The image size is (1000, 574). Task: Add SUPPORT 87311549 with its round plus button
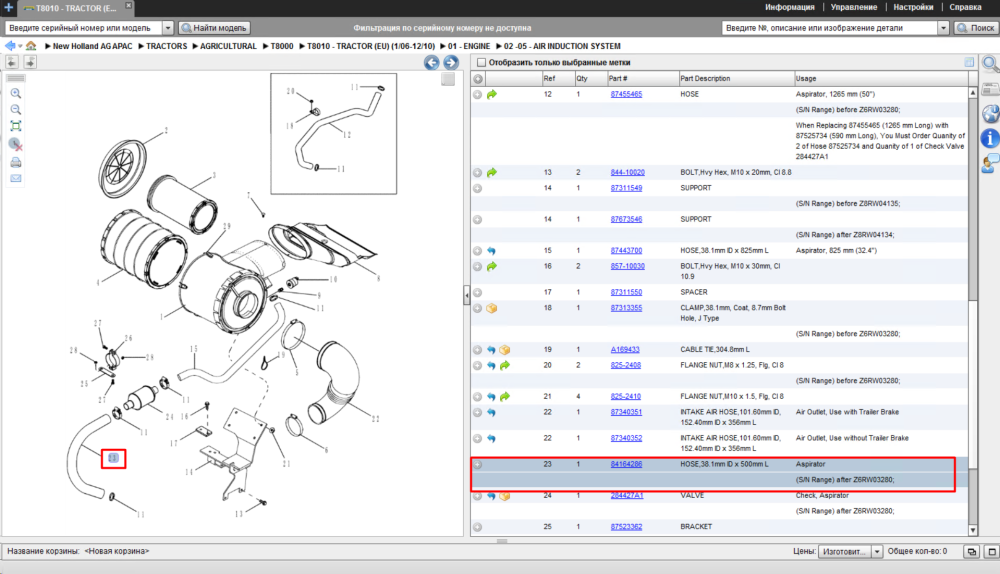click(x=477, y=189)
